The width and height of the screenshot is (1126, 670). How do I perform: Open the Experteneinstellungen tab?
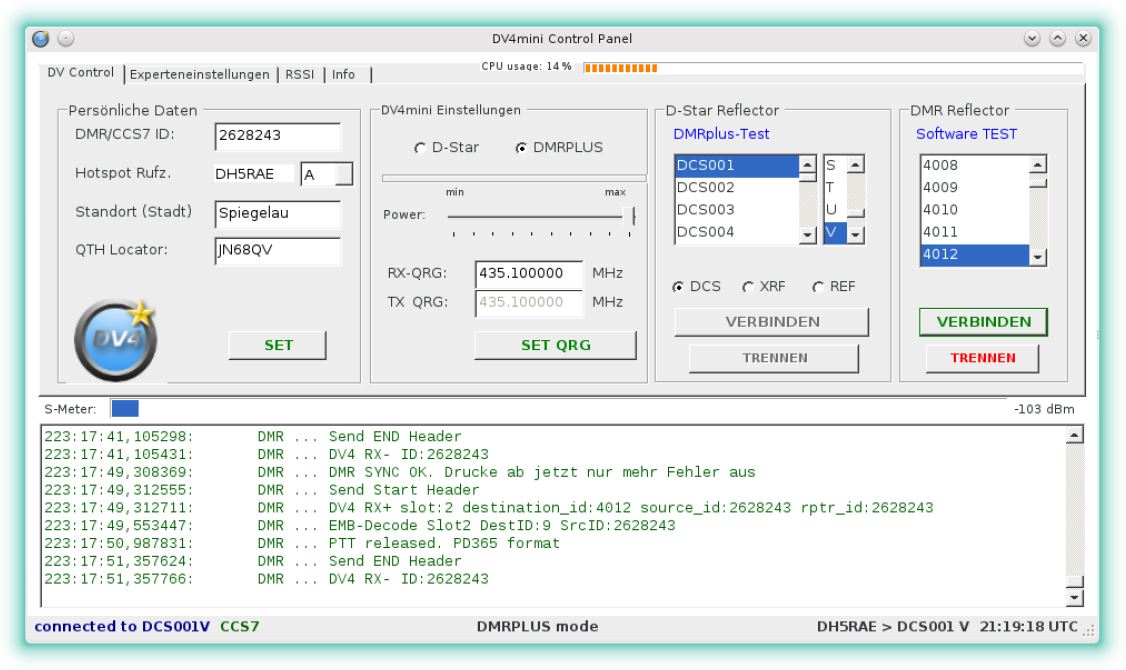[200, 75]
